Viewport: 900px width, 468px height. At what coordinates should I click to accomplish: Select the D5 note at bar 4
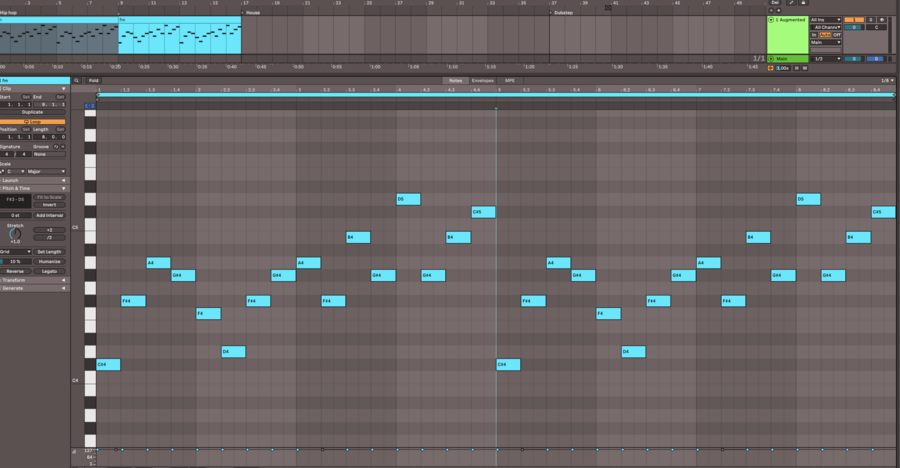pos(408,199)
